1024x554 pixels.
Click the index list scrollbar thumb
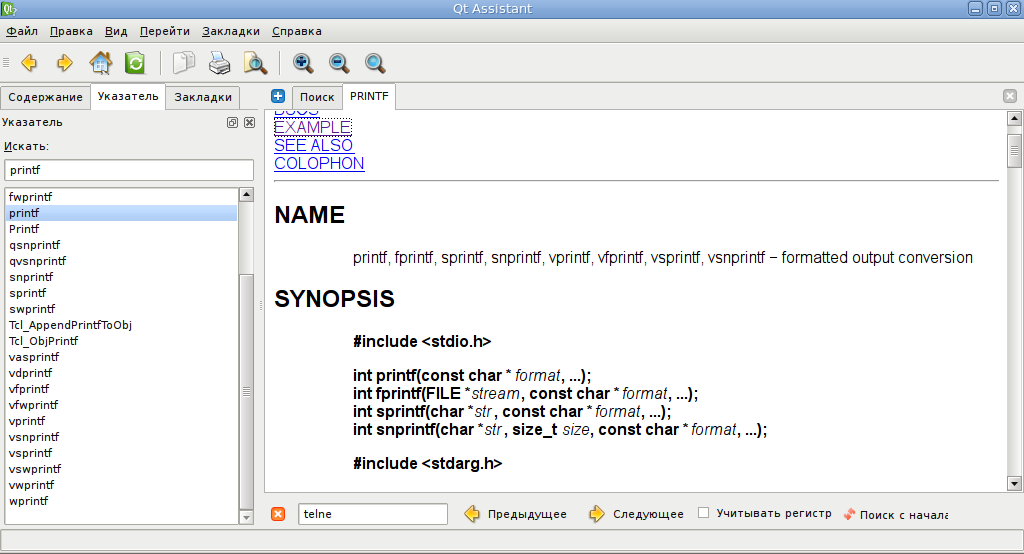(x=246, y=391)
